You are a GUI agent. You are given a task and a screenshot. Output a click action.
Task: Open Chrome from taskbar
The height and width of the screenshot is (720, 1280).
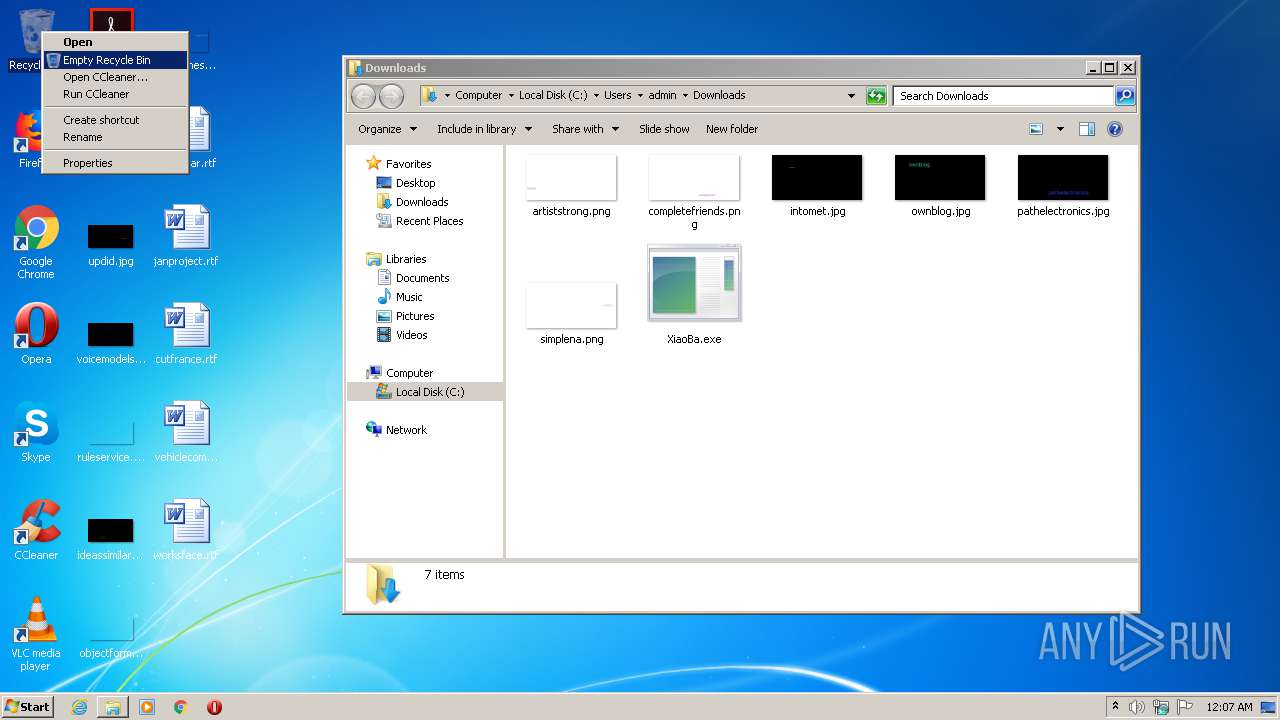181,707
